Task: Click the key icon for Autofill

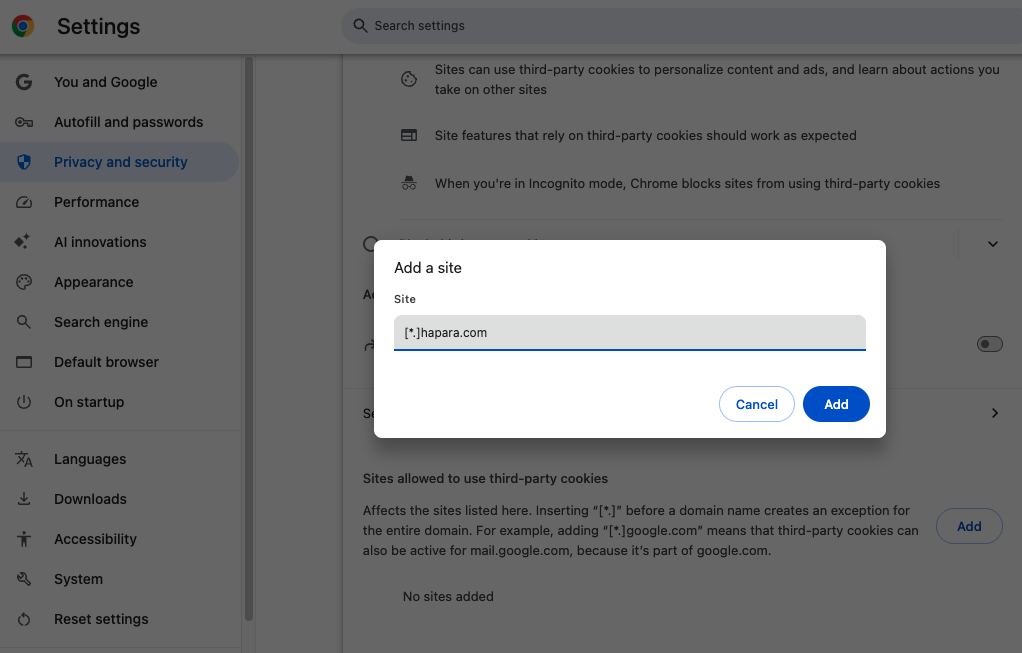Action: pyautogui.click(x=24, y=122)
